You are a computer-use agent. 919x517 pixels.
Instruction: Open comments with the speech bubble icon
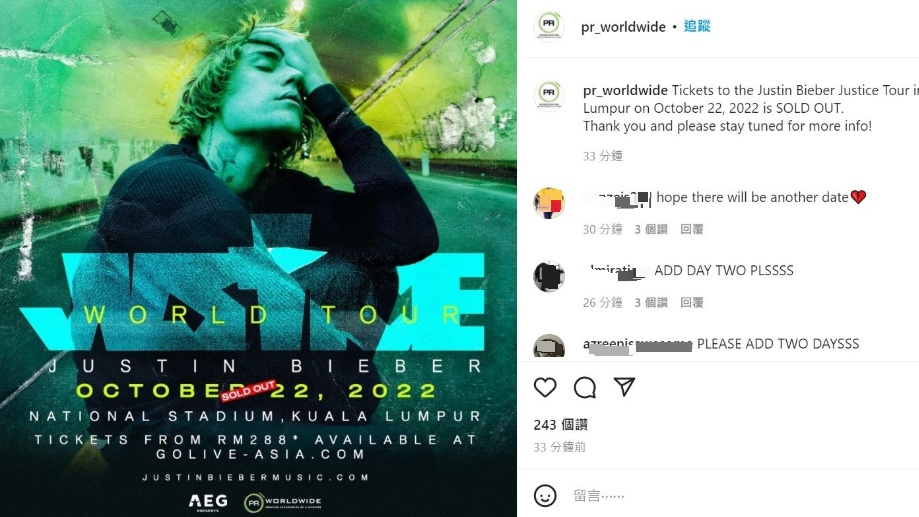click(x=585, y=387)
